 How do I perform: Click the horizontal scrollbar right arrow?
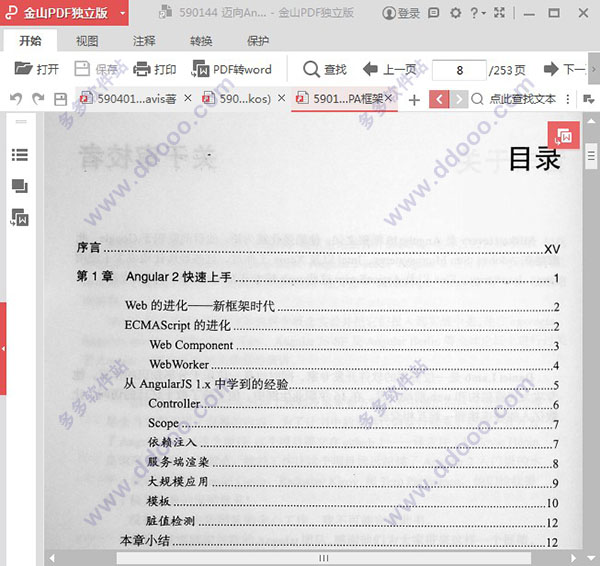(x=573, y=558)
